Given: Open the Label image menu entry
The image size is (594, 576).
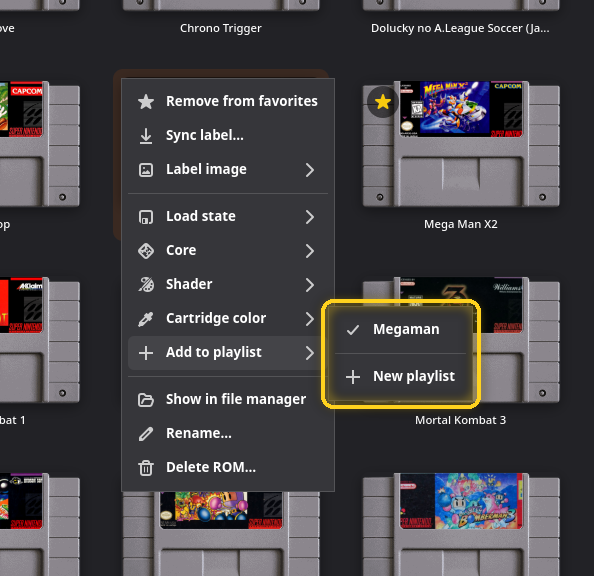Looking at the screenshot, I should click(x=228, y=170).
